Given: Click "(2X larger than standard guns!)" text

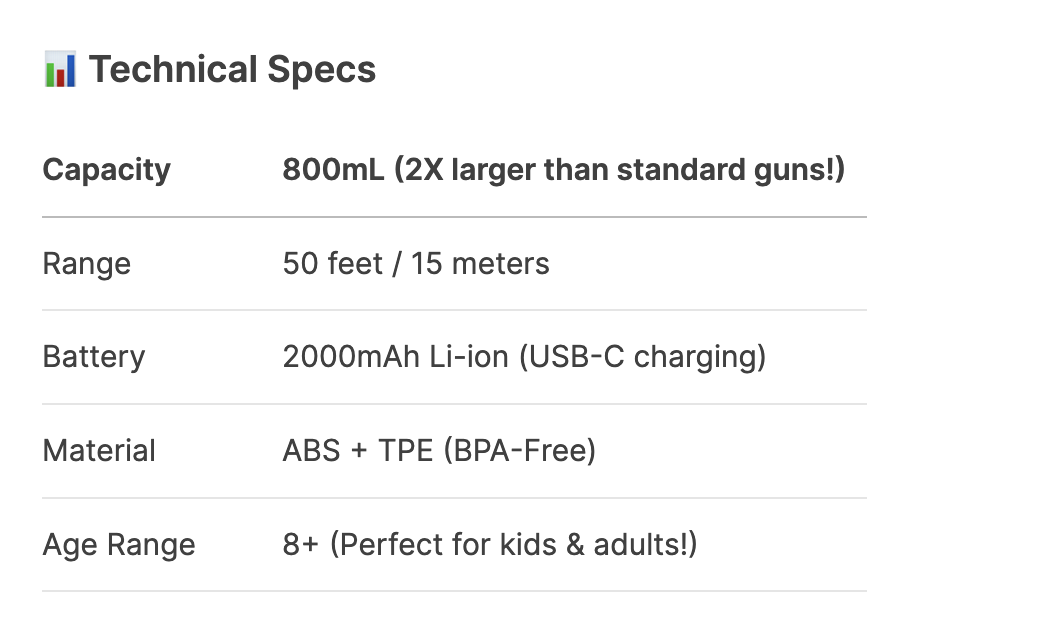Looking at the screenshot, I should (x=619, y=170).
